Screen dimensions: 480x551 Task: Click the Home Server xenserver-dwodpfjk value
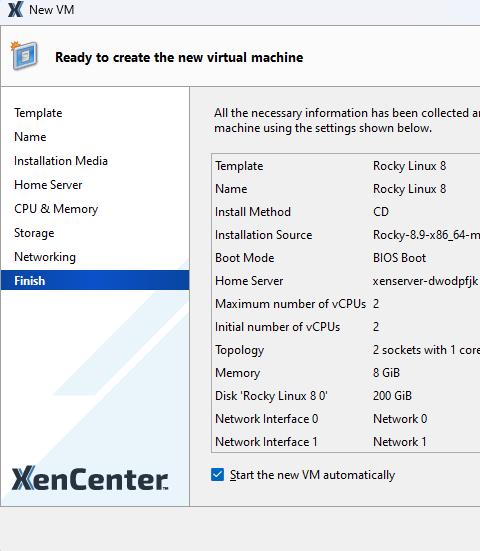coord(425,281)
